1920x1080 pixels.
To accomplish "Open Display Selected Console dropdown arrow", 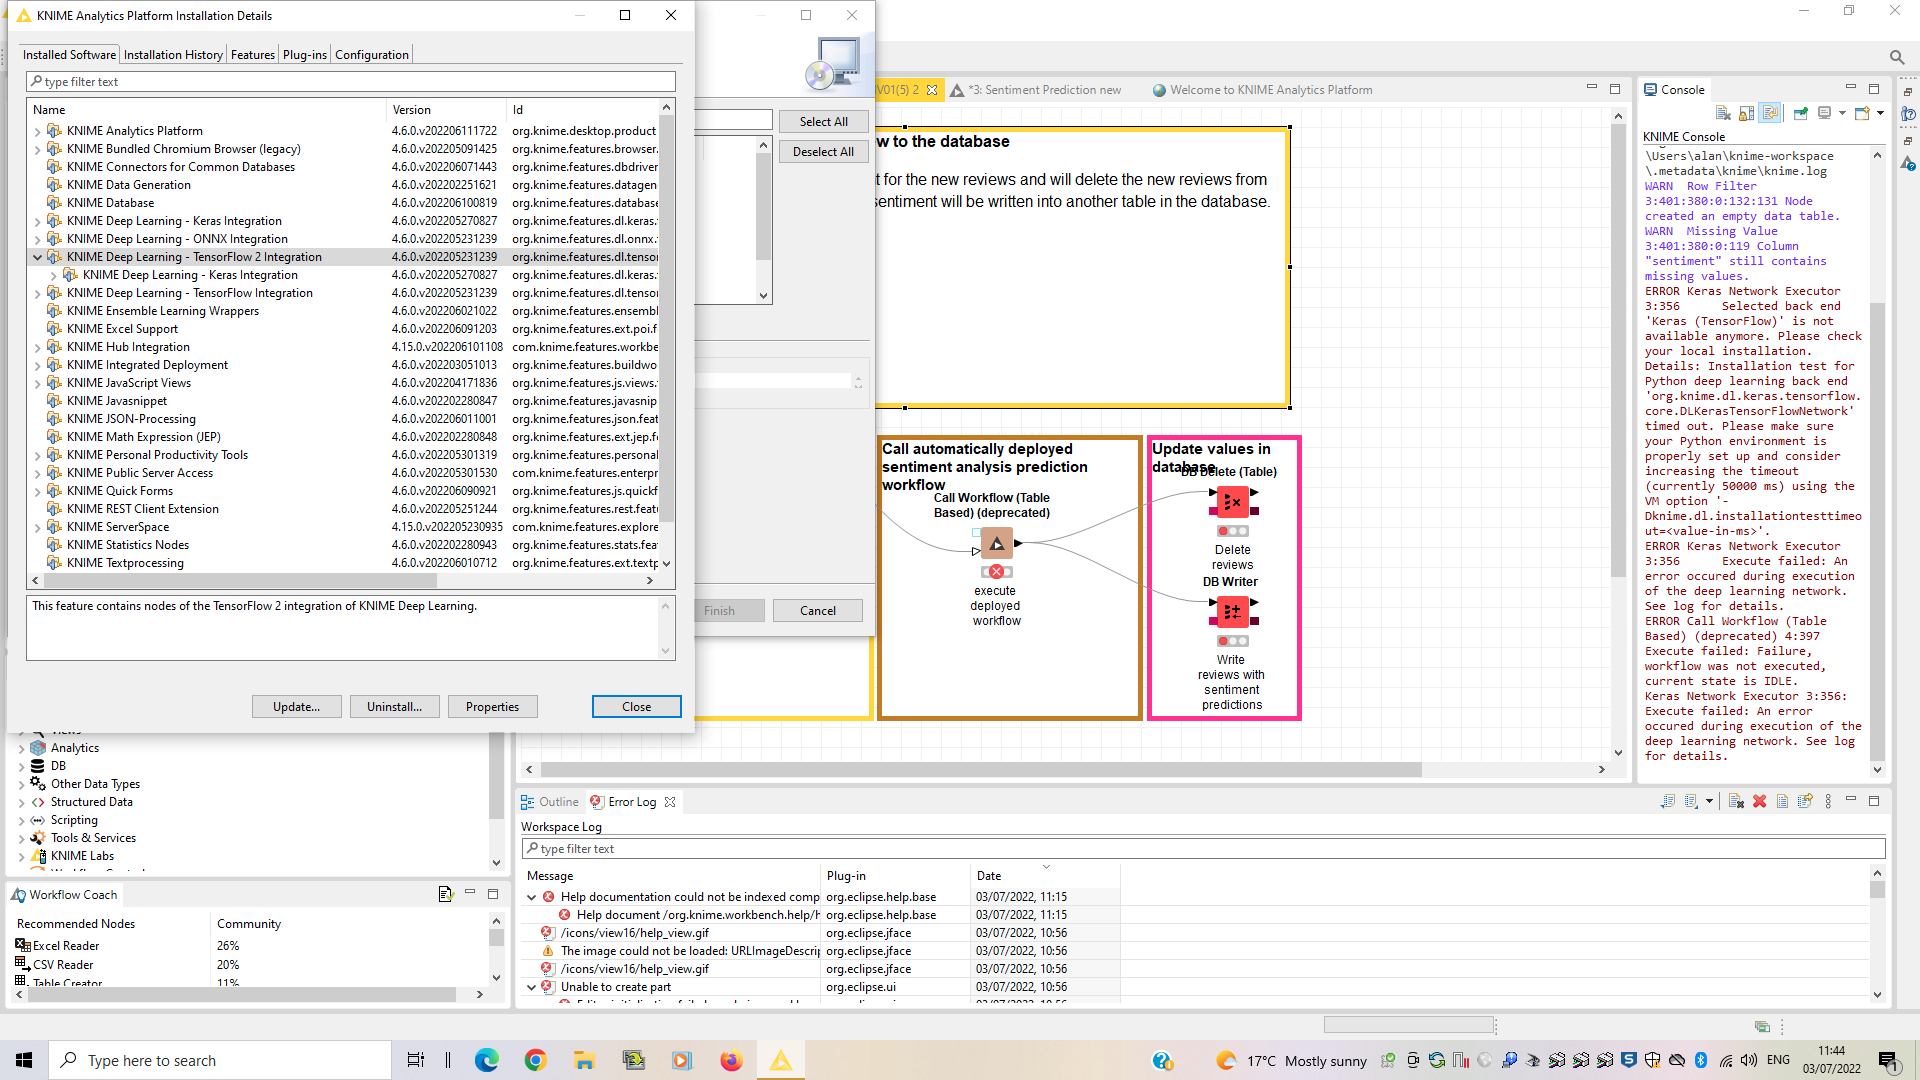I will (x=1842, y=113).
